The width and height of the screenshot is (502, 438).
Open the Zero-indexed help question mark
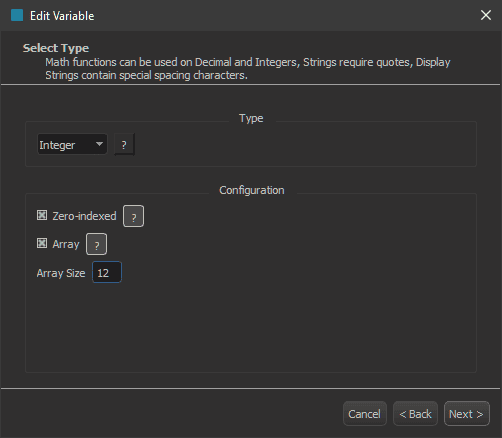(133, 216)
